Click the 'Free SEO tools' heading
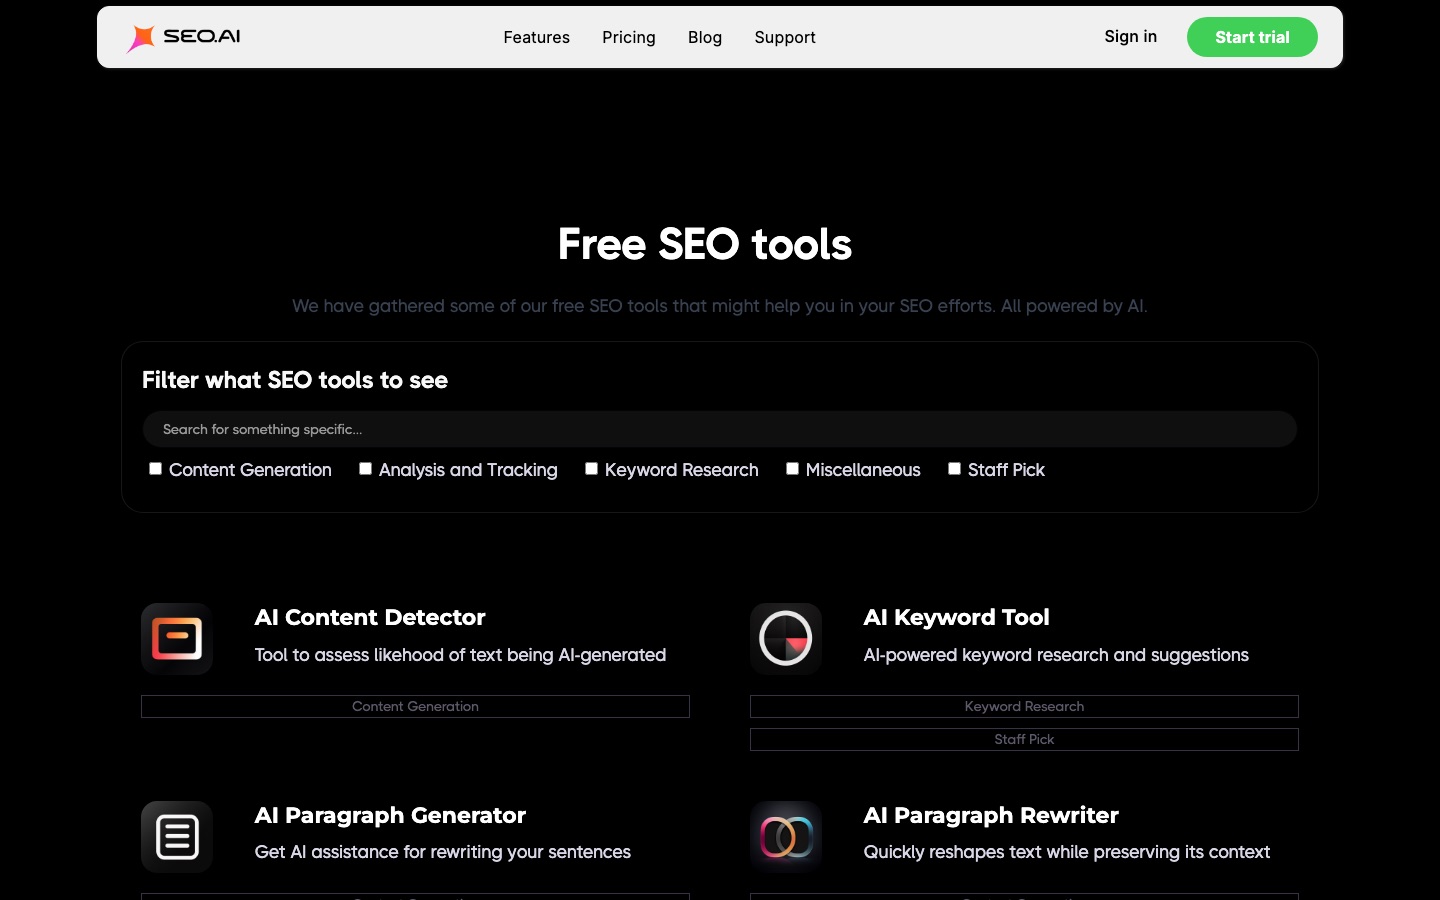Screen dimensions: 1440x900 [705, 244]
